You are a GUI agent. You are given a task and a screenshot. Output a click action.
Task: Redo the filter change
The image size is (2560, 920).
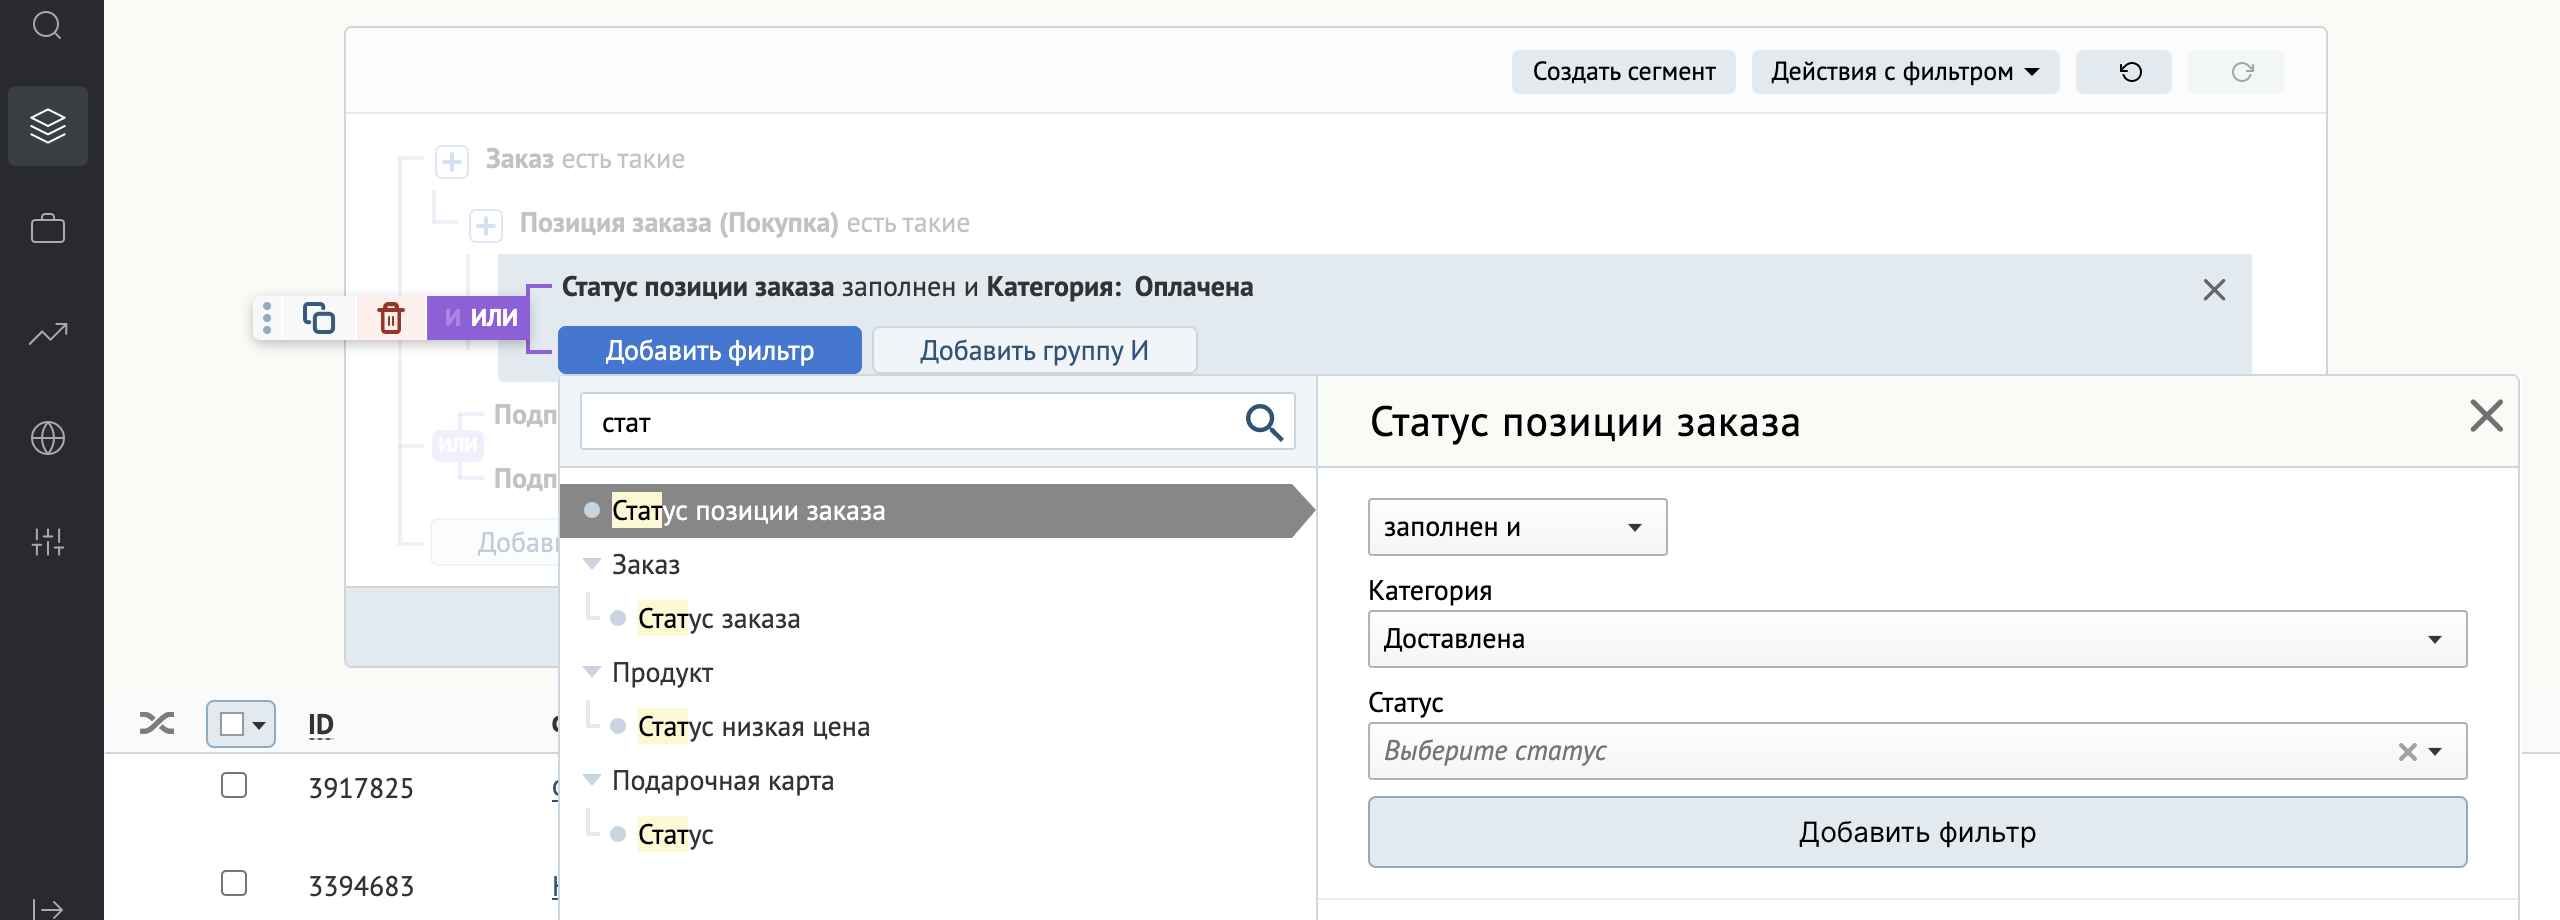[2235, 72]
